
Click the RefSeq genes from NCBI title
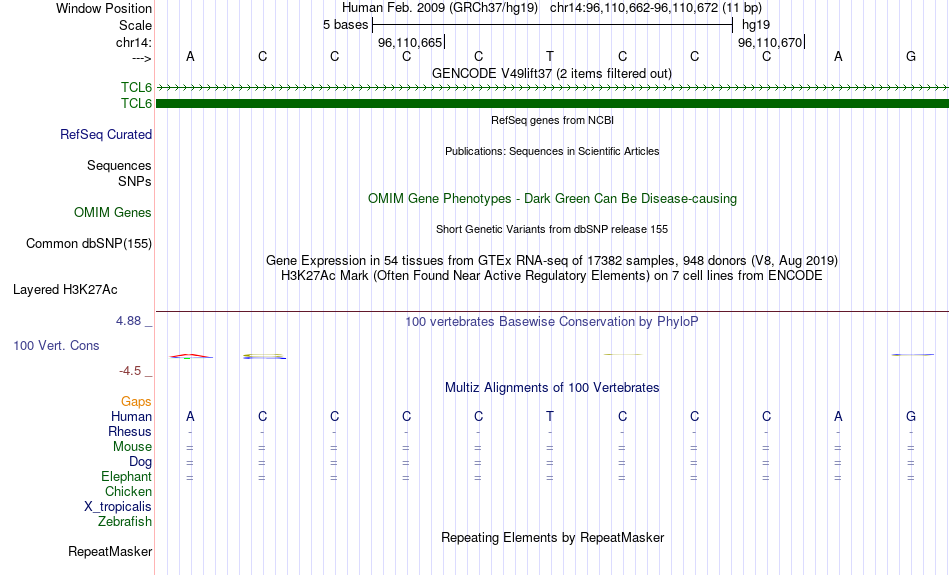(x=552, y=120)
